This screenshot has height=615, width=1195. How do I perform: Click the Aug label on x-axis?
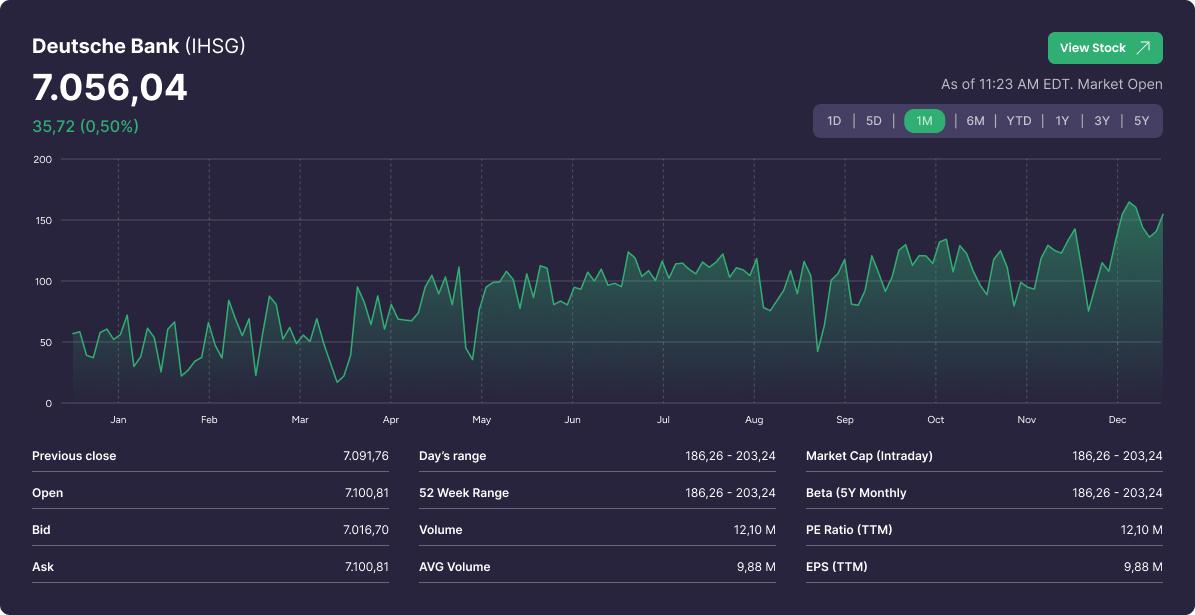click(754, 420)
